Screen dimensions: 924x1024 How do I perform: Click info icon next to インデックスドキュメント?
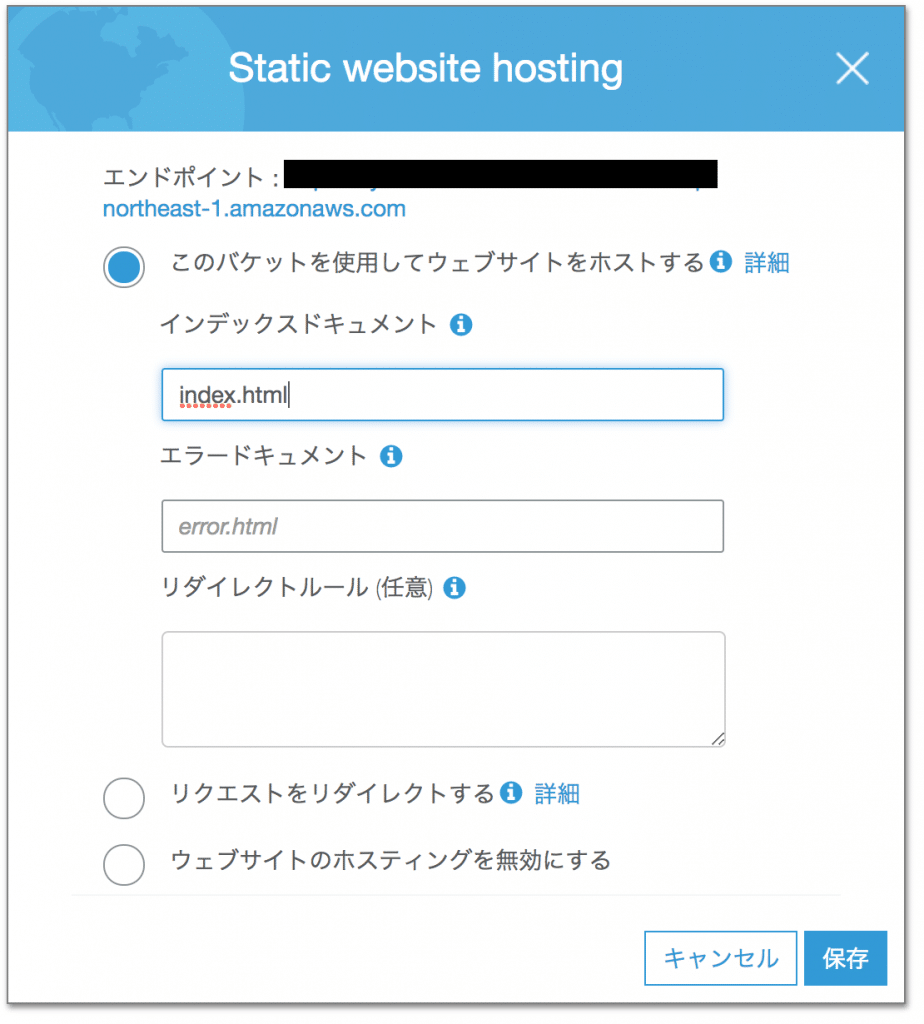pos(460,324)
